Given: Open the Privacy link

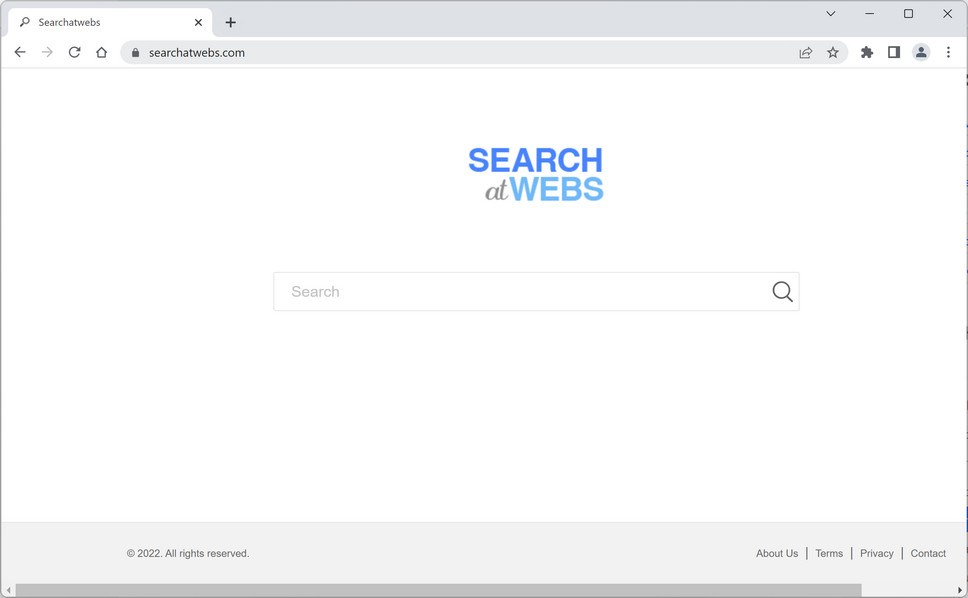Looking at the screenshot, I should [877, 554].
